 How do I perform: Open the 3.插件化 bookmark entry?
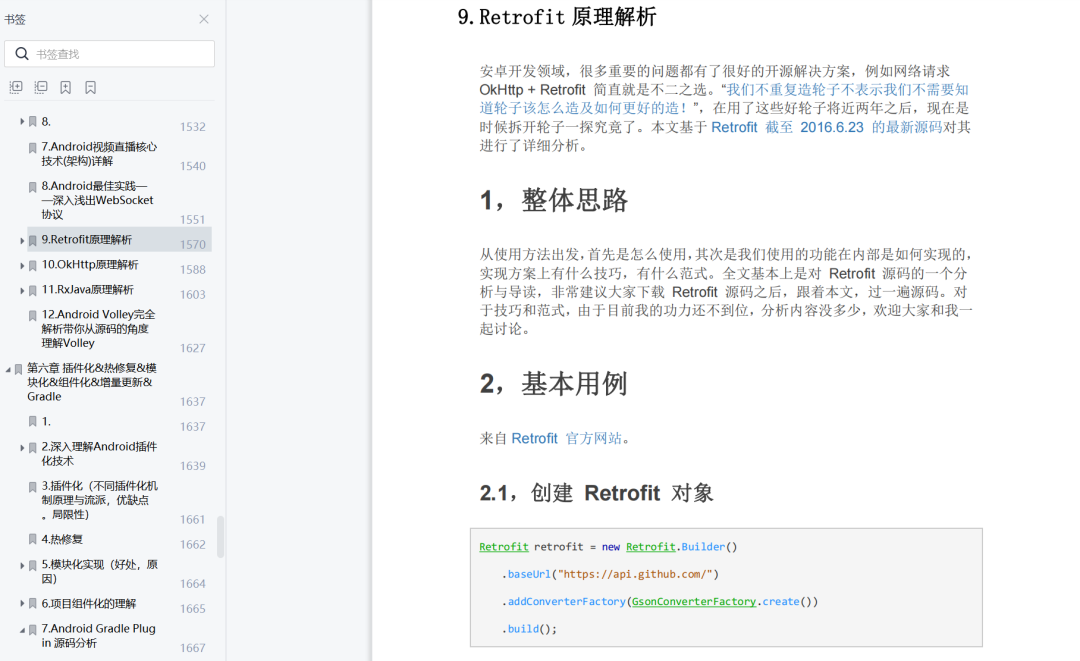pyautogui.click(x=99, y=500)
